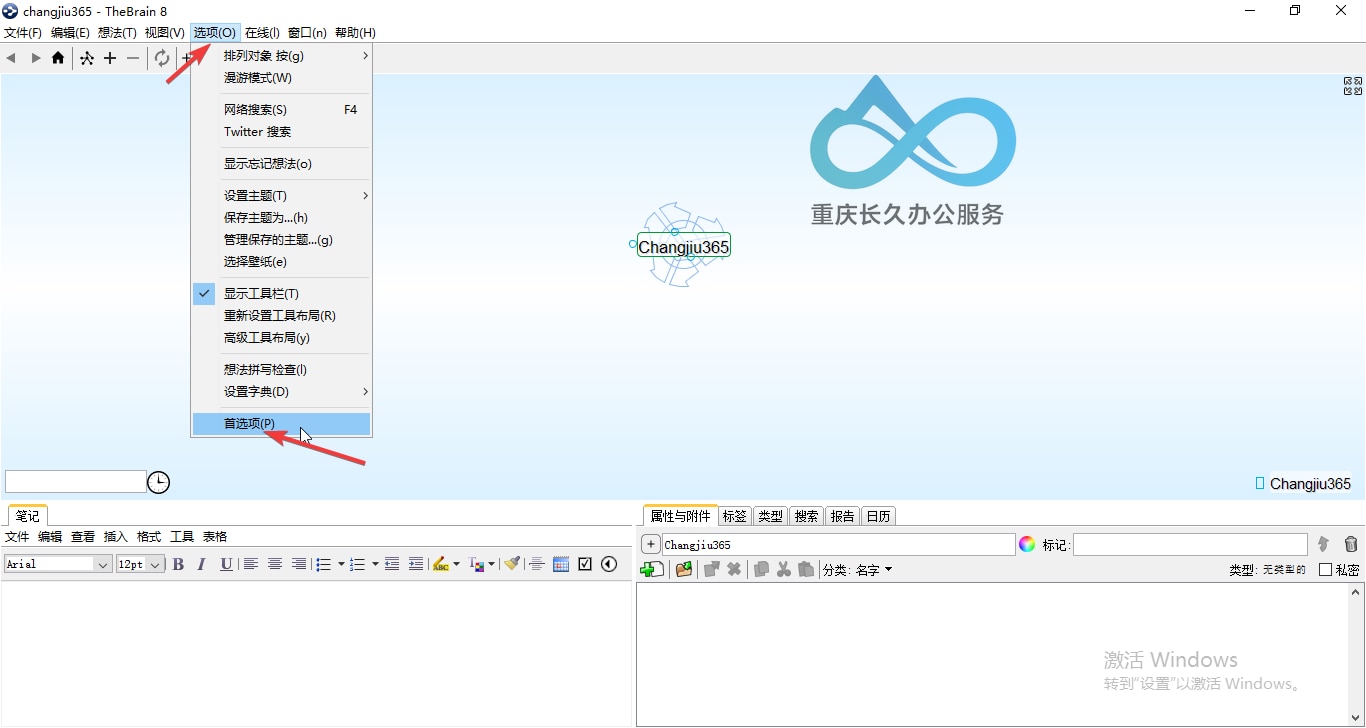
Task: Open the notes 插入 menu
Action: [x=116, y=537]
